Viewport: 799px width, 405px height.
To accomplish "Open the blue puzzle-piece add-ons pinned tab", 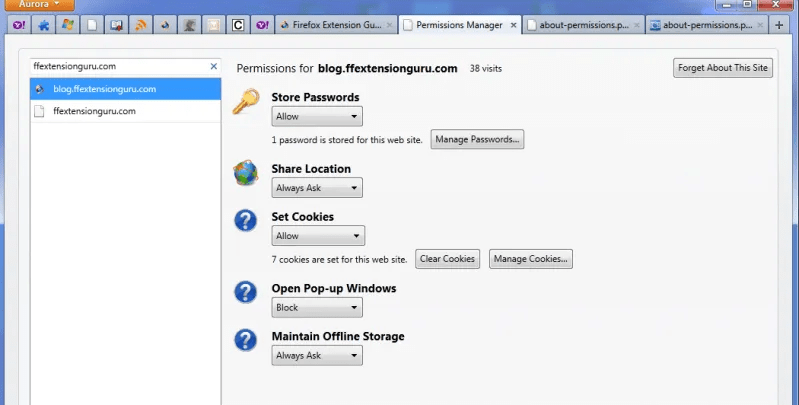I will tap(43, 25).
